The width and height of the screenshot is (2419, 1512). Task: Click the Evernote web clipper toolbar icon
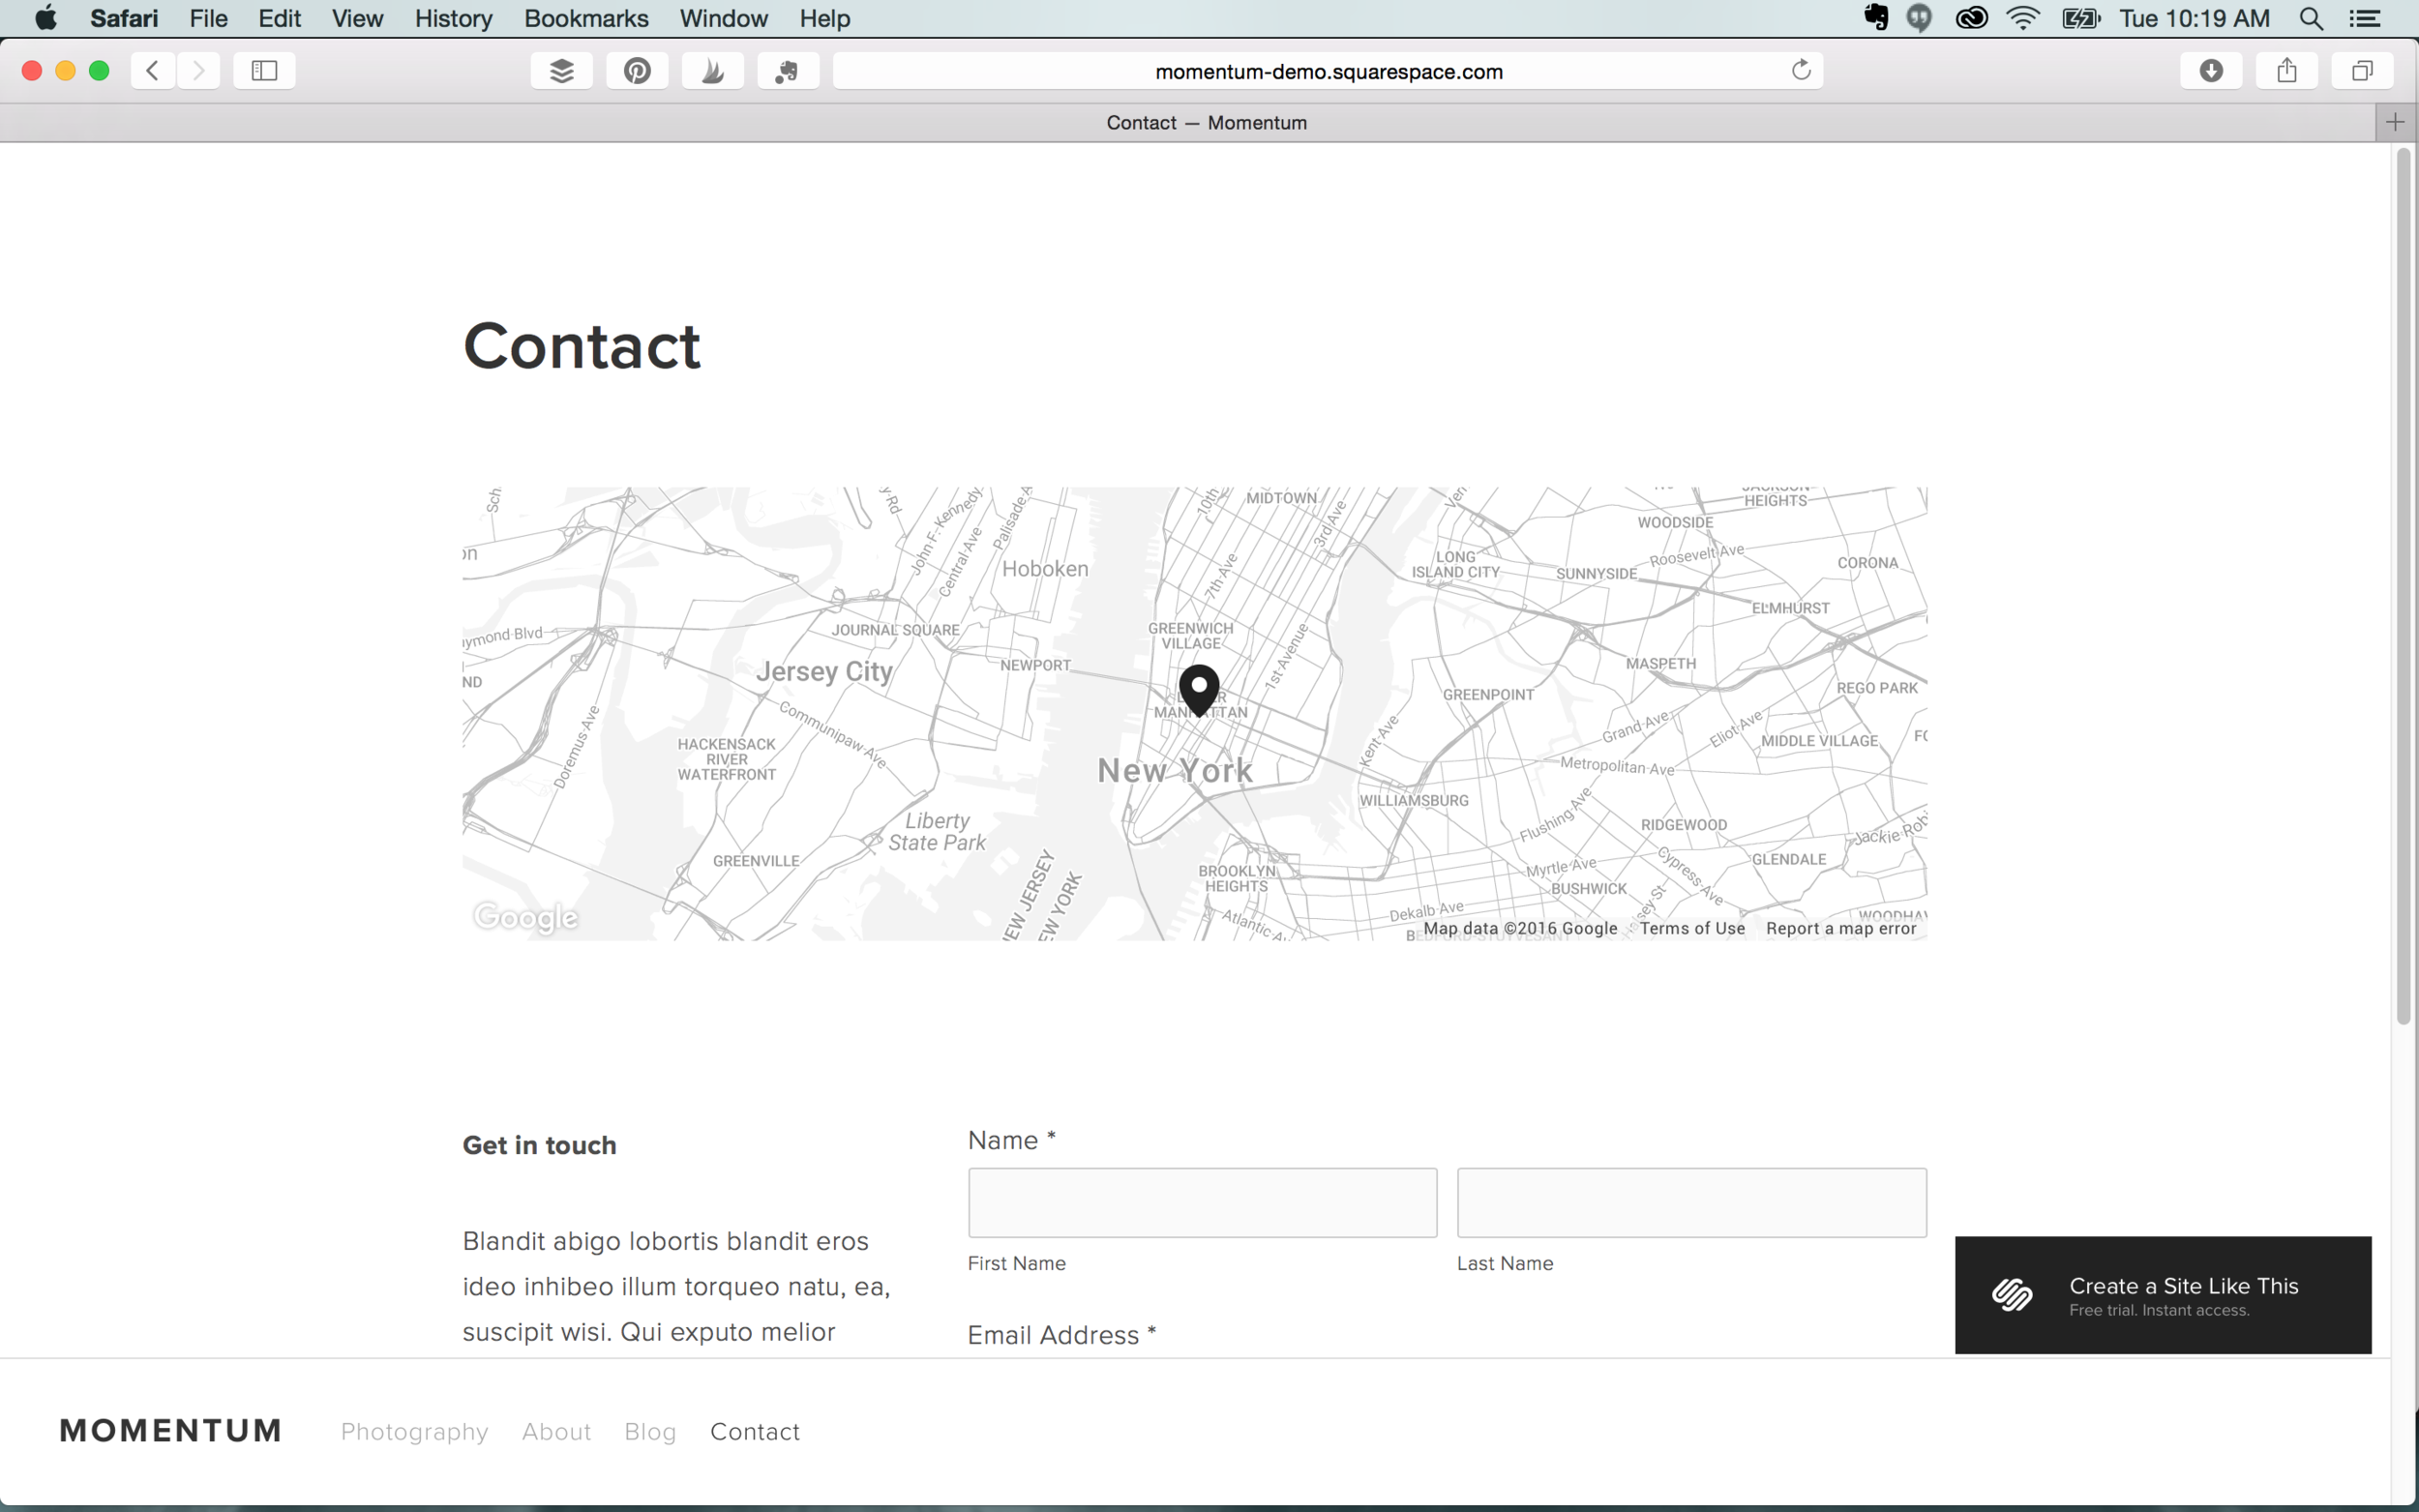pos(788,70)
